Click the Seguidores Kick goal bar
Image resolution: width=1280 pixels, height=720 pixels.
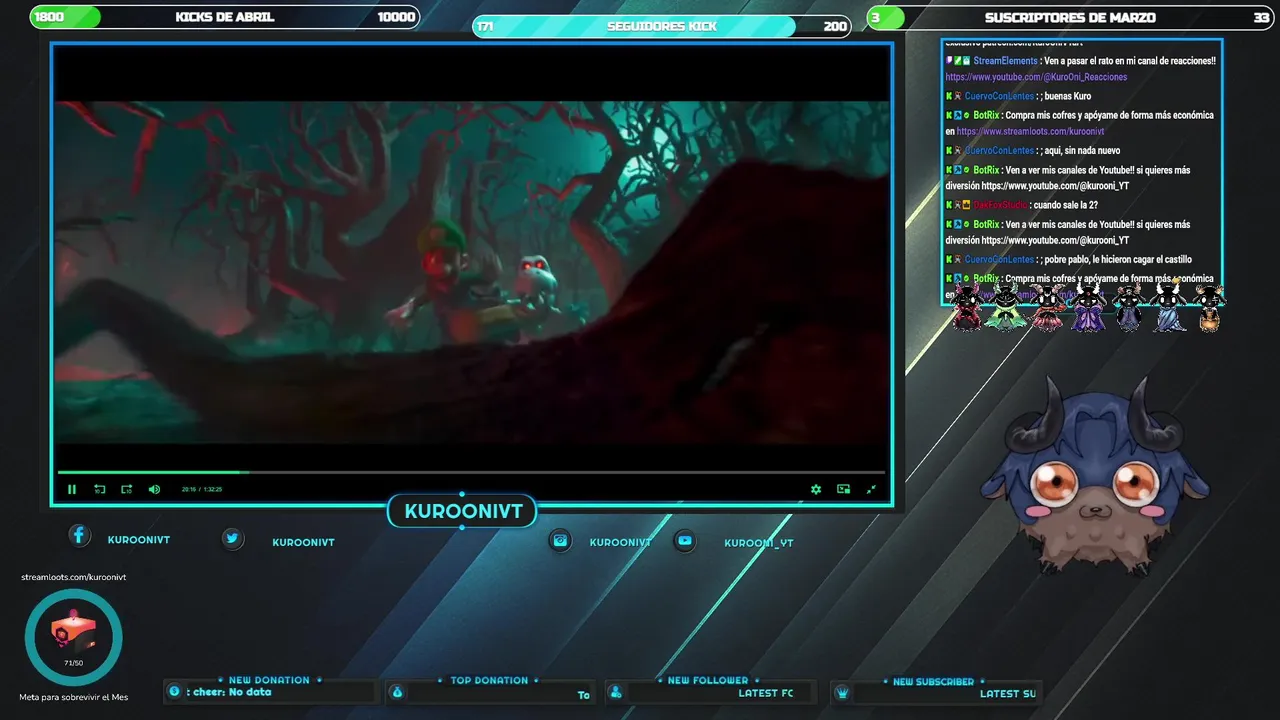[662, 26]
